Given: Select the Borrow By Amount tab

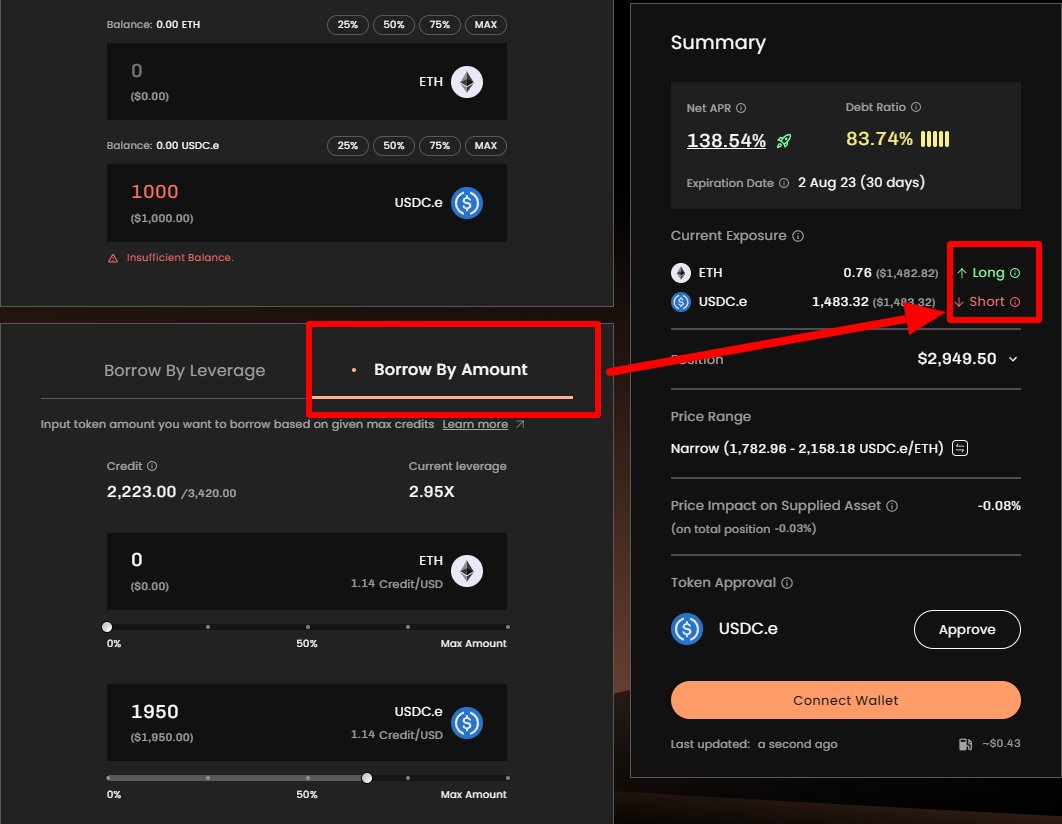Looking at the screenshot, I should pyautogui.click(x=450, y=370).
